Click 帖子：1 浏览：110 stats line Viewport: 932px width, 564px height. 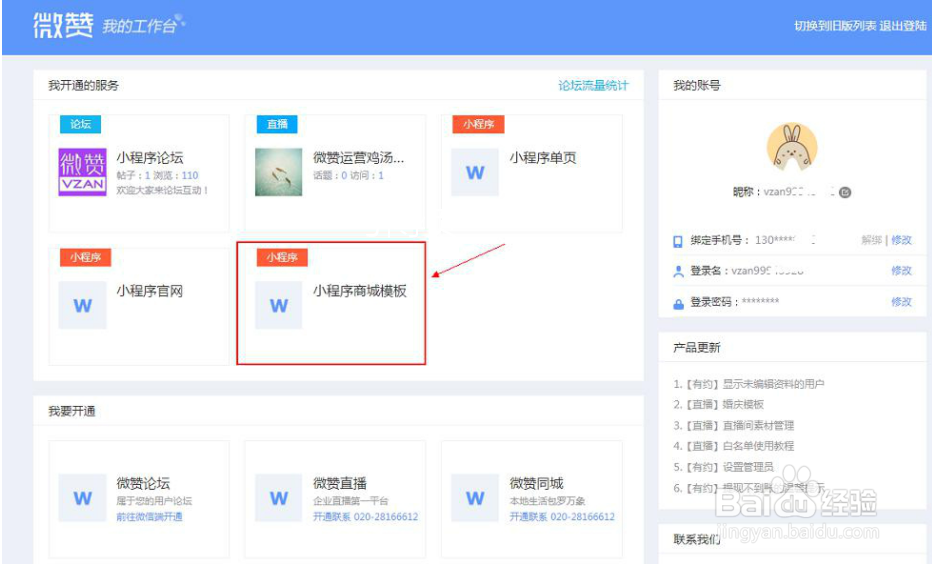click(x=158, y=175)
